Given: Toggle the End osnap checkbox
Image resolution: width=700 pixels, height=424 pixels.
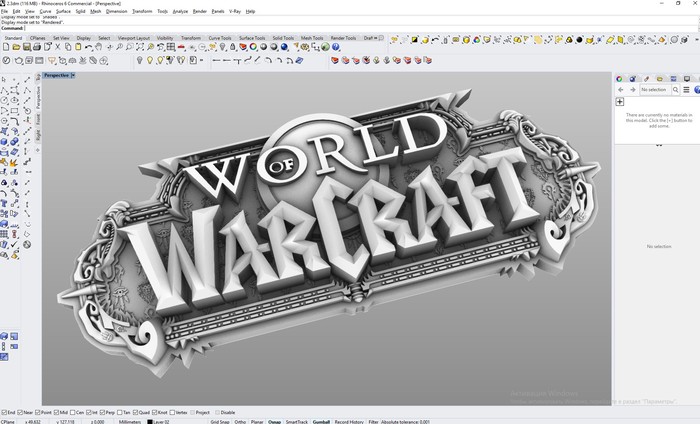Looking at the screenshot, I should click(4, 412).
